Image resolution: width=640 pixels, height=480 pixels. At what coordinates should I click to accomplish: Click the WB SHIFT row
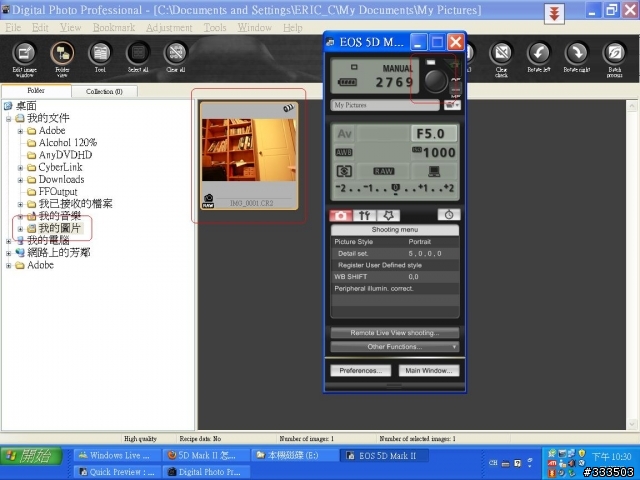(395, 277)
